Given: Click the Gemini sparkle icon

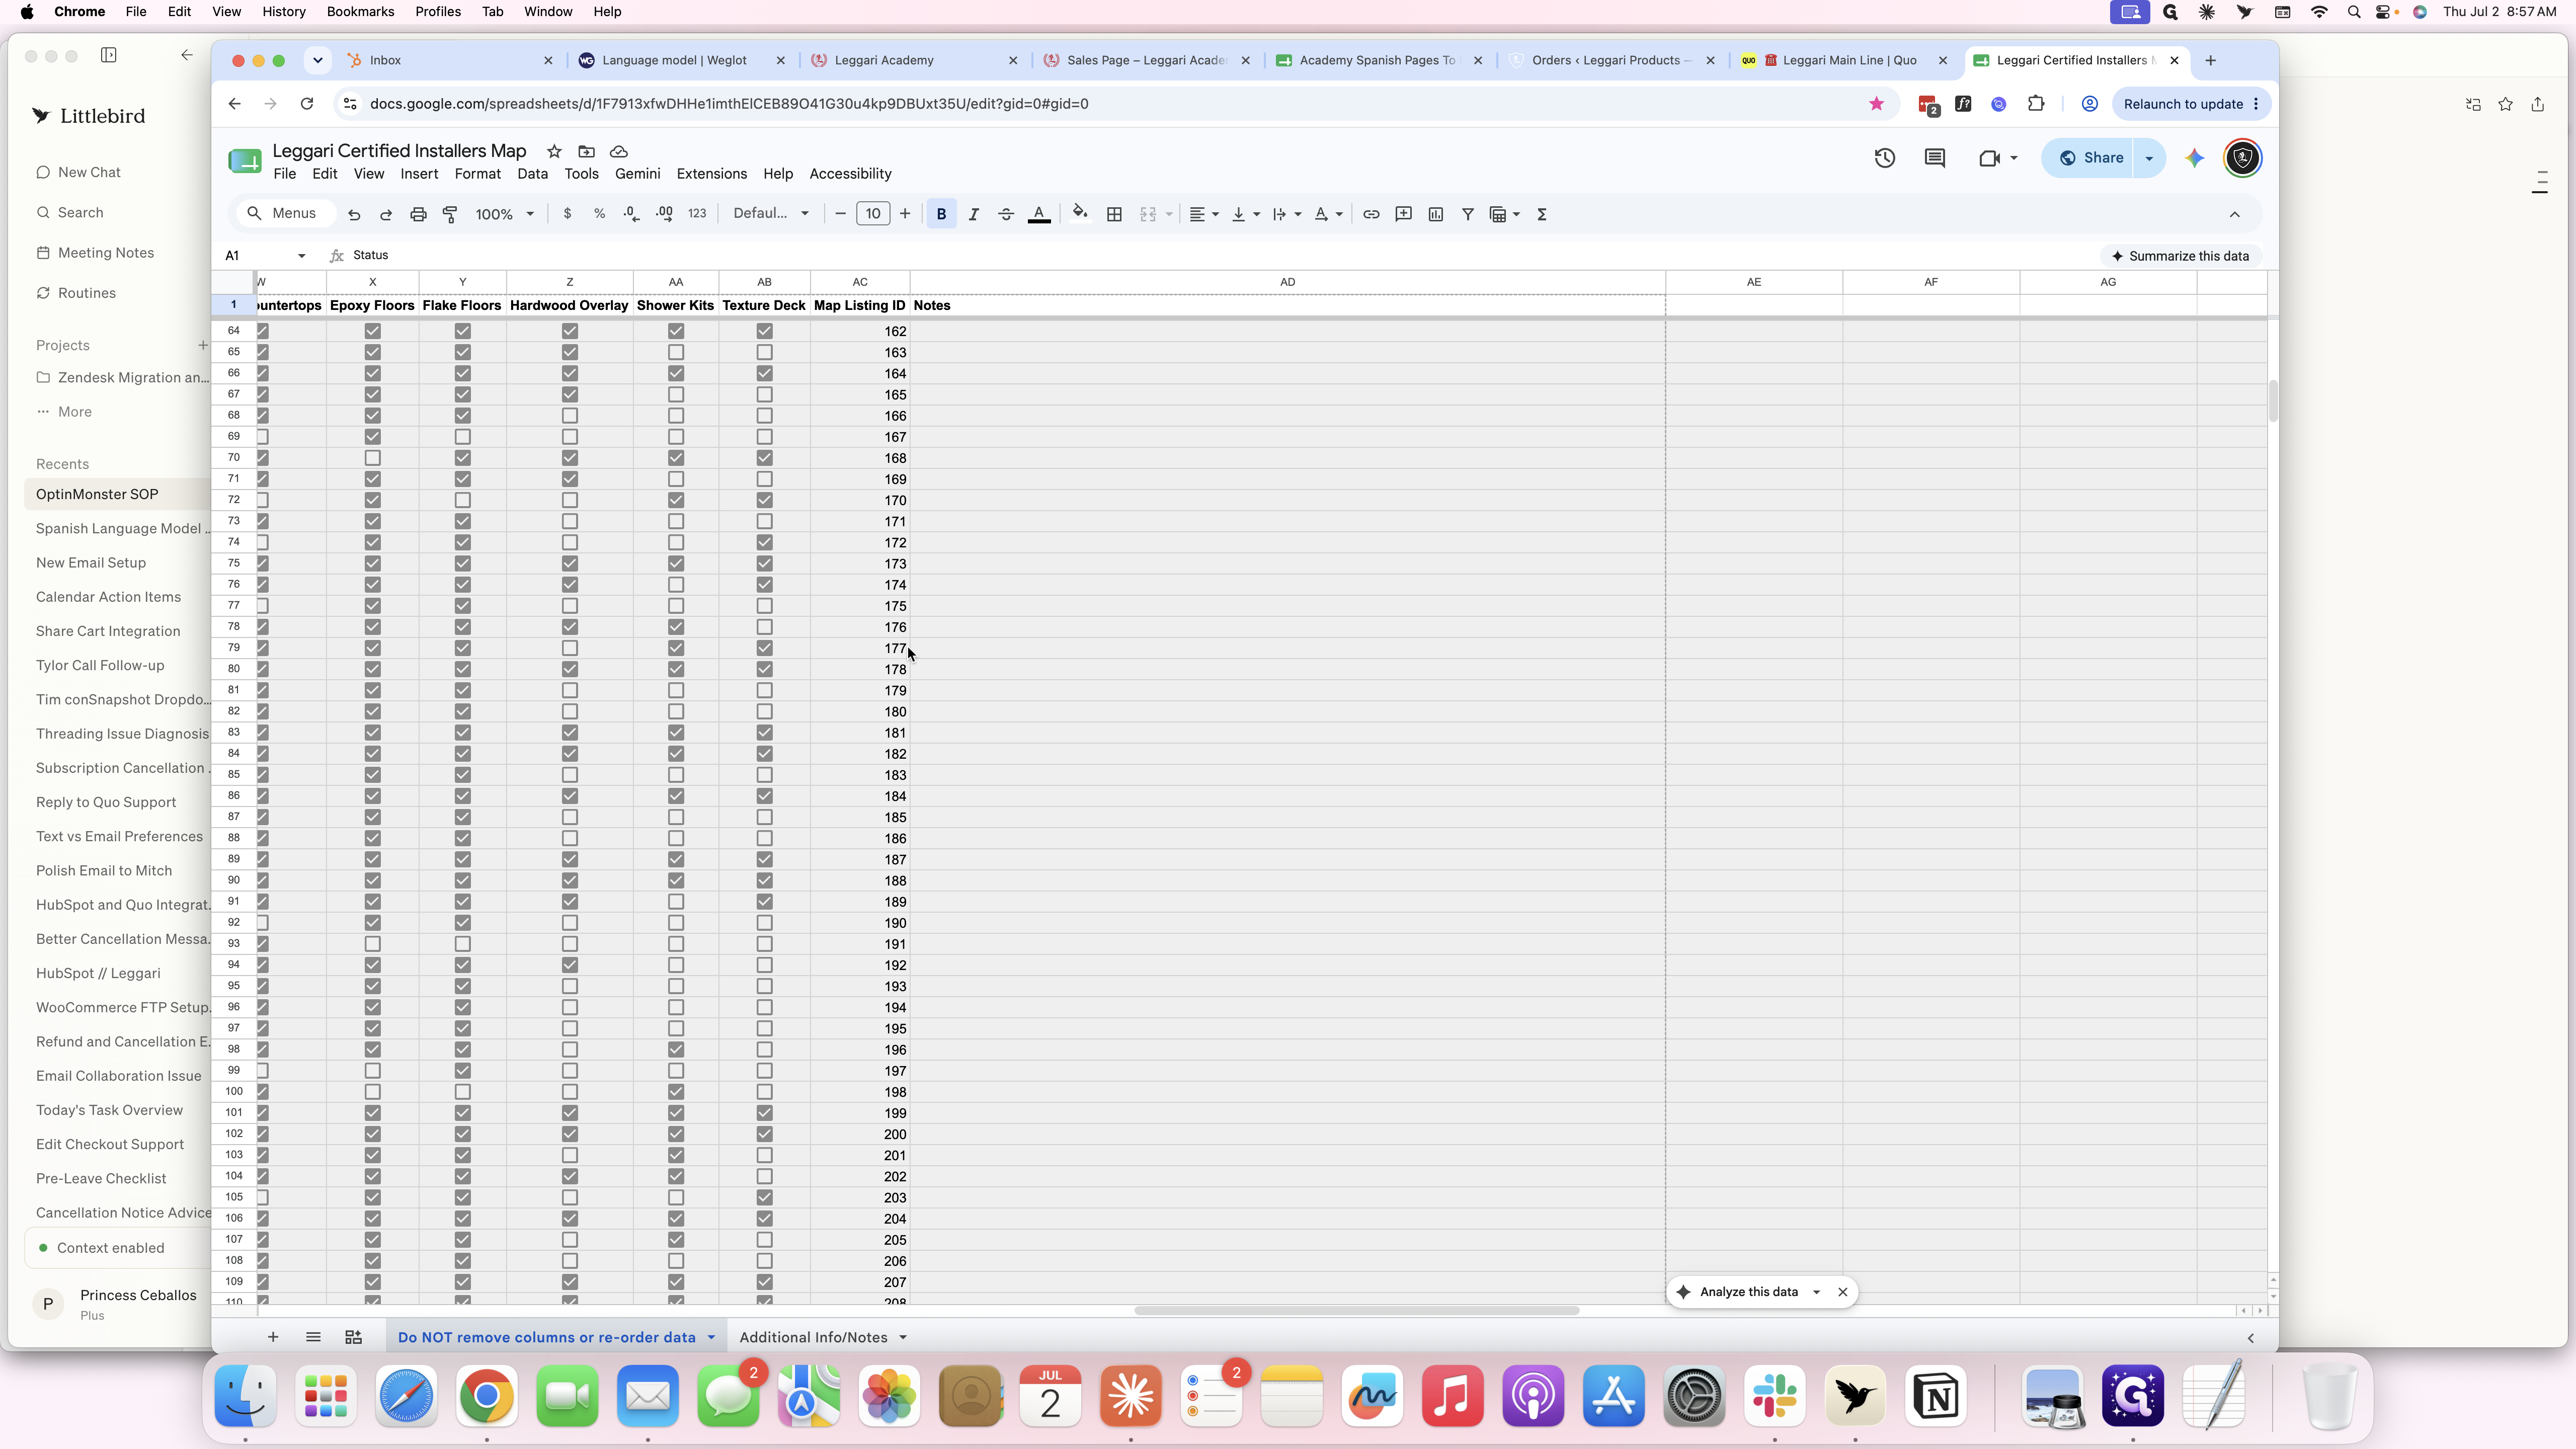Looking at the screenshot, I should pyautogui.click(x=2195, y=158).
